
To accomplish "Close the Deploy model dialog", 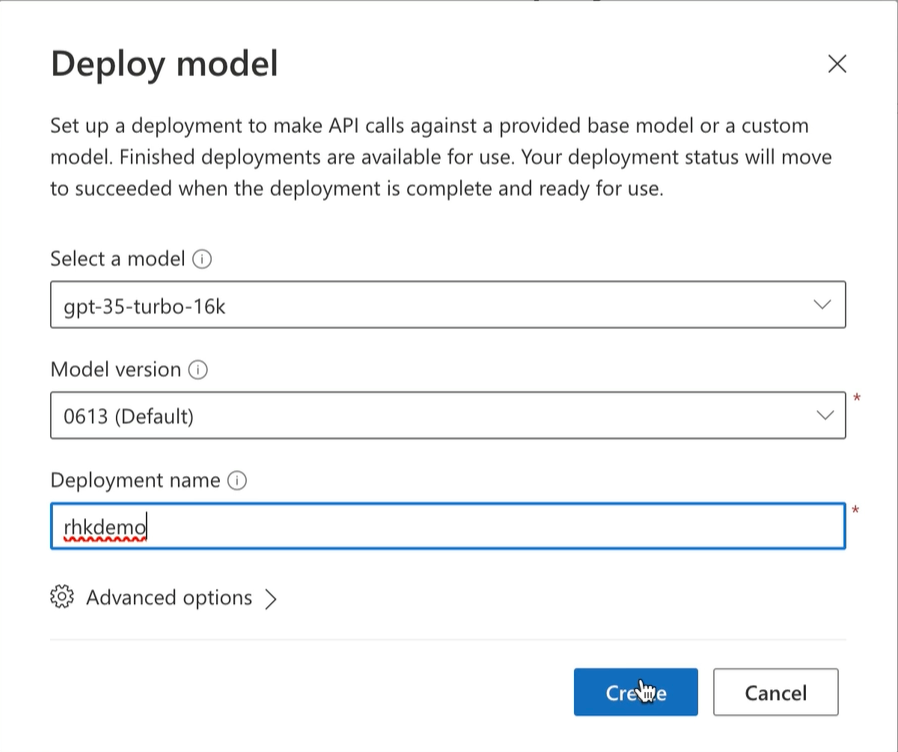I will 837,64.
